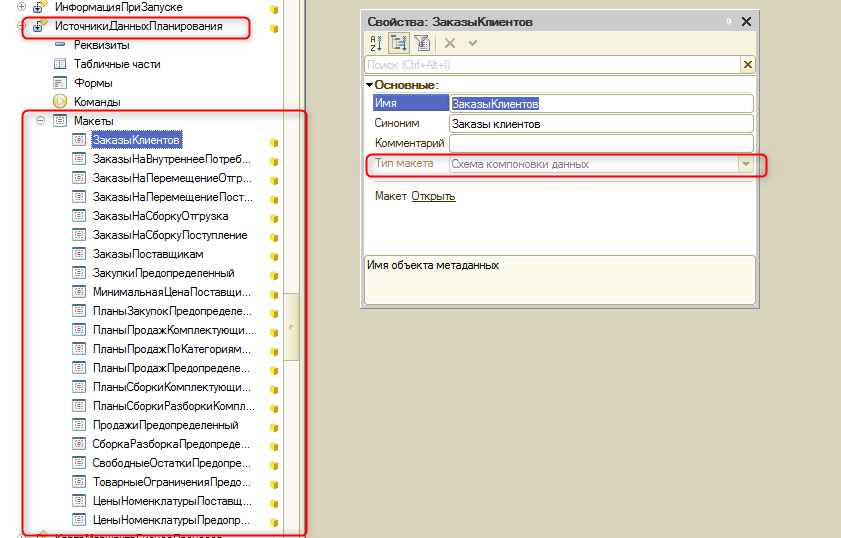Toggle the group by categories icon
Screen dimensions: 841x538
(x=399, y=43)
